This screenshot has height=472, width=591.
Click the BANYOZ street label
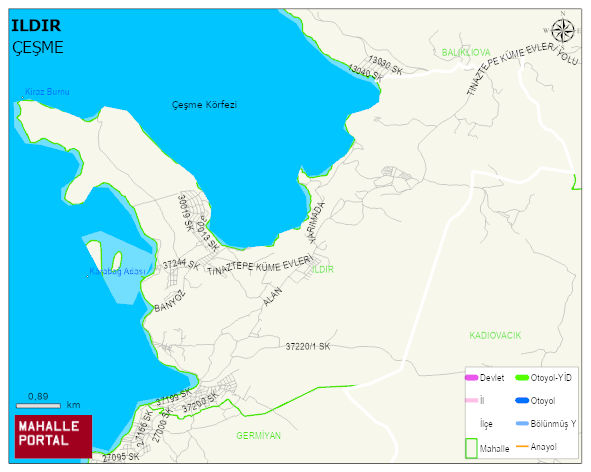170,301
